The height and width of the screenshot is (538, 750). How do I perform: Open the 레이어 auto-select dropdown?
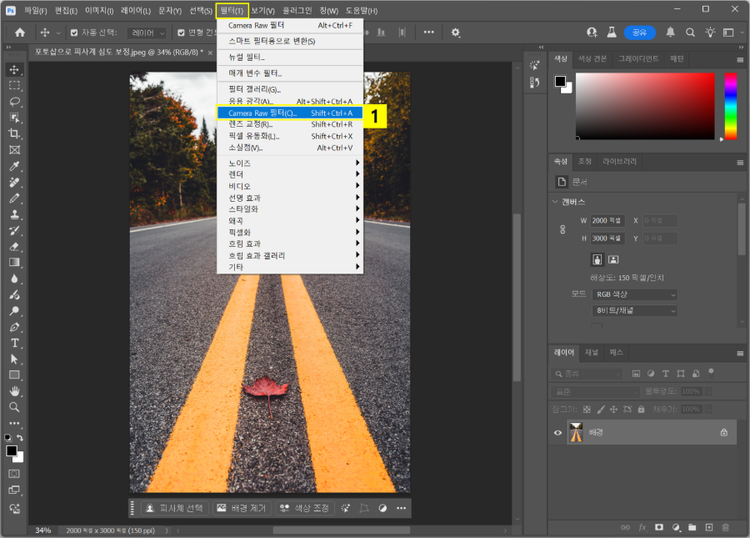point(146,33)
